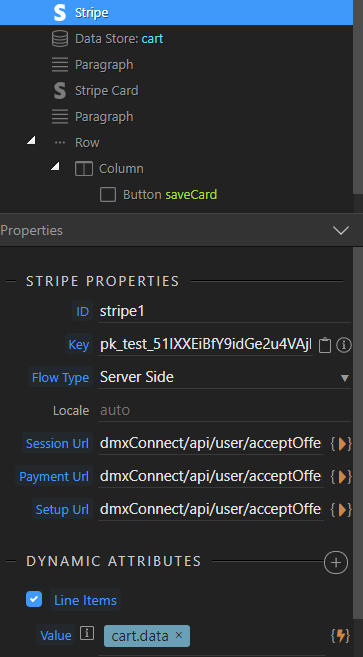This screenshot has width=363, height=657.
Task: Open the Flow Type dropdown
Action: (x=224, y=377)
